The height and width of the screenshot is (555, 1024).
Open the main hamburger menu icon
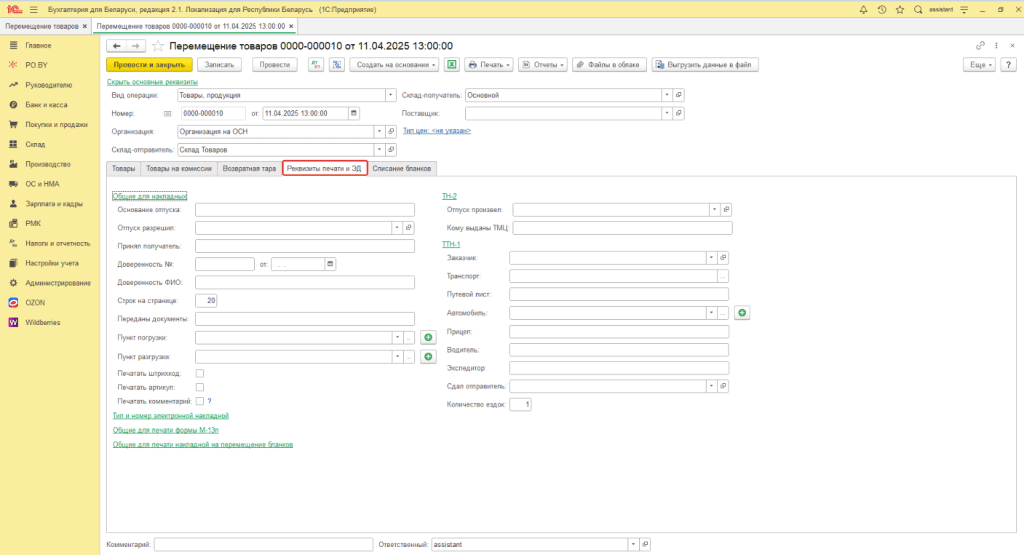point(34,10)
